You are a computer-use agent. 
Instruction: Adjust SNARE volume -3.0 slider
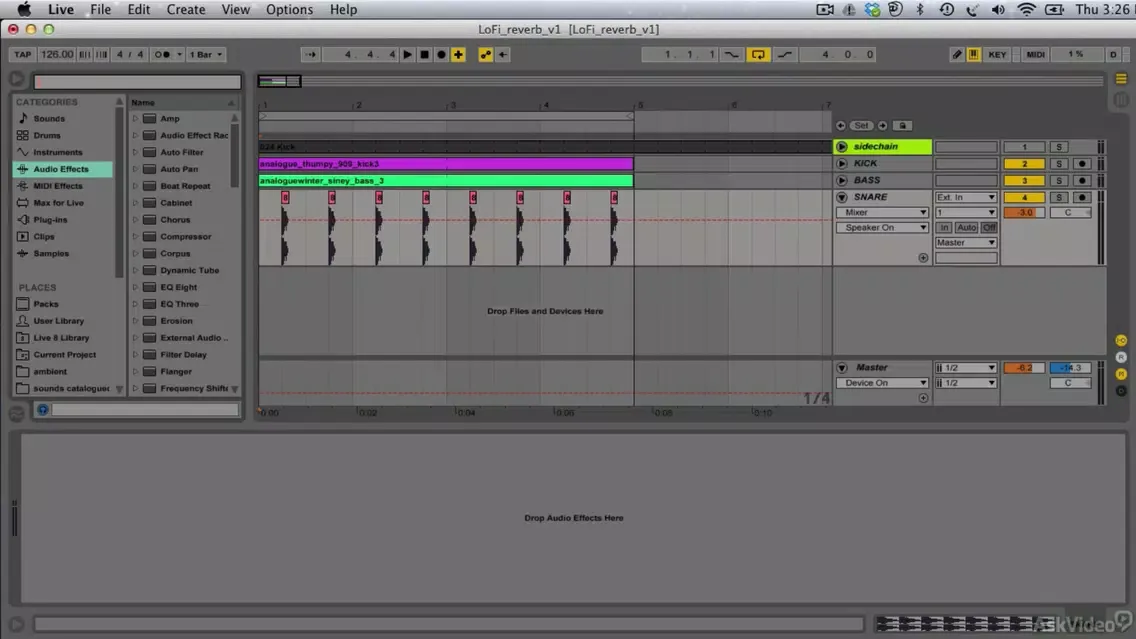point(1024,212)
